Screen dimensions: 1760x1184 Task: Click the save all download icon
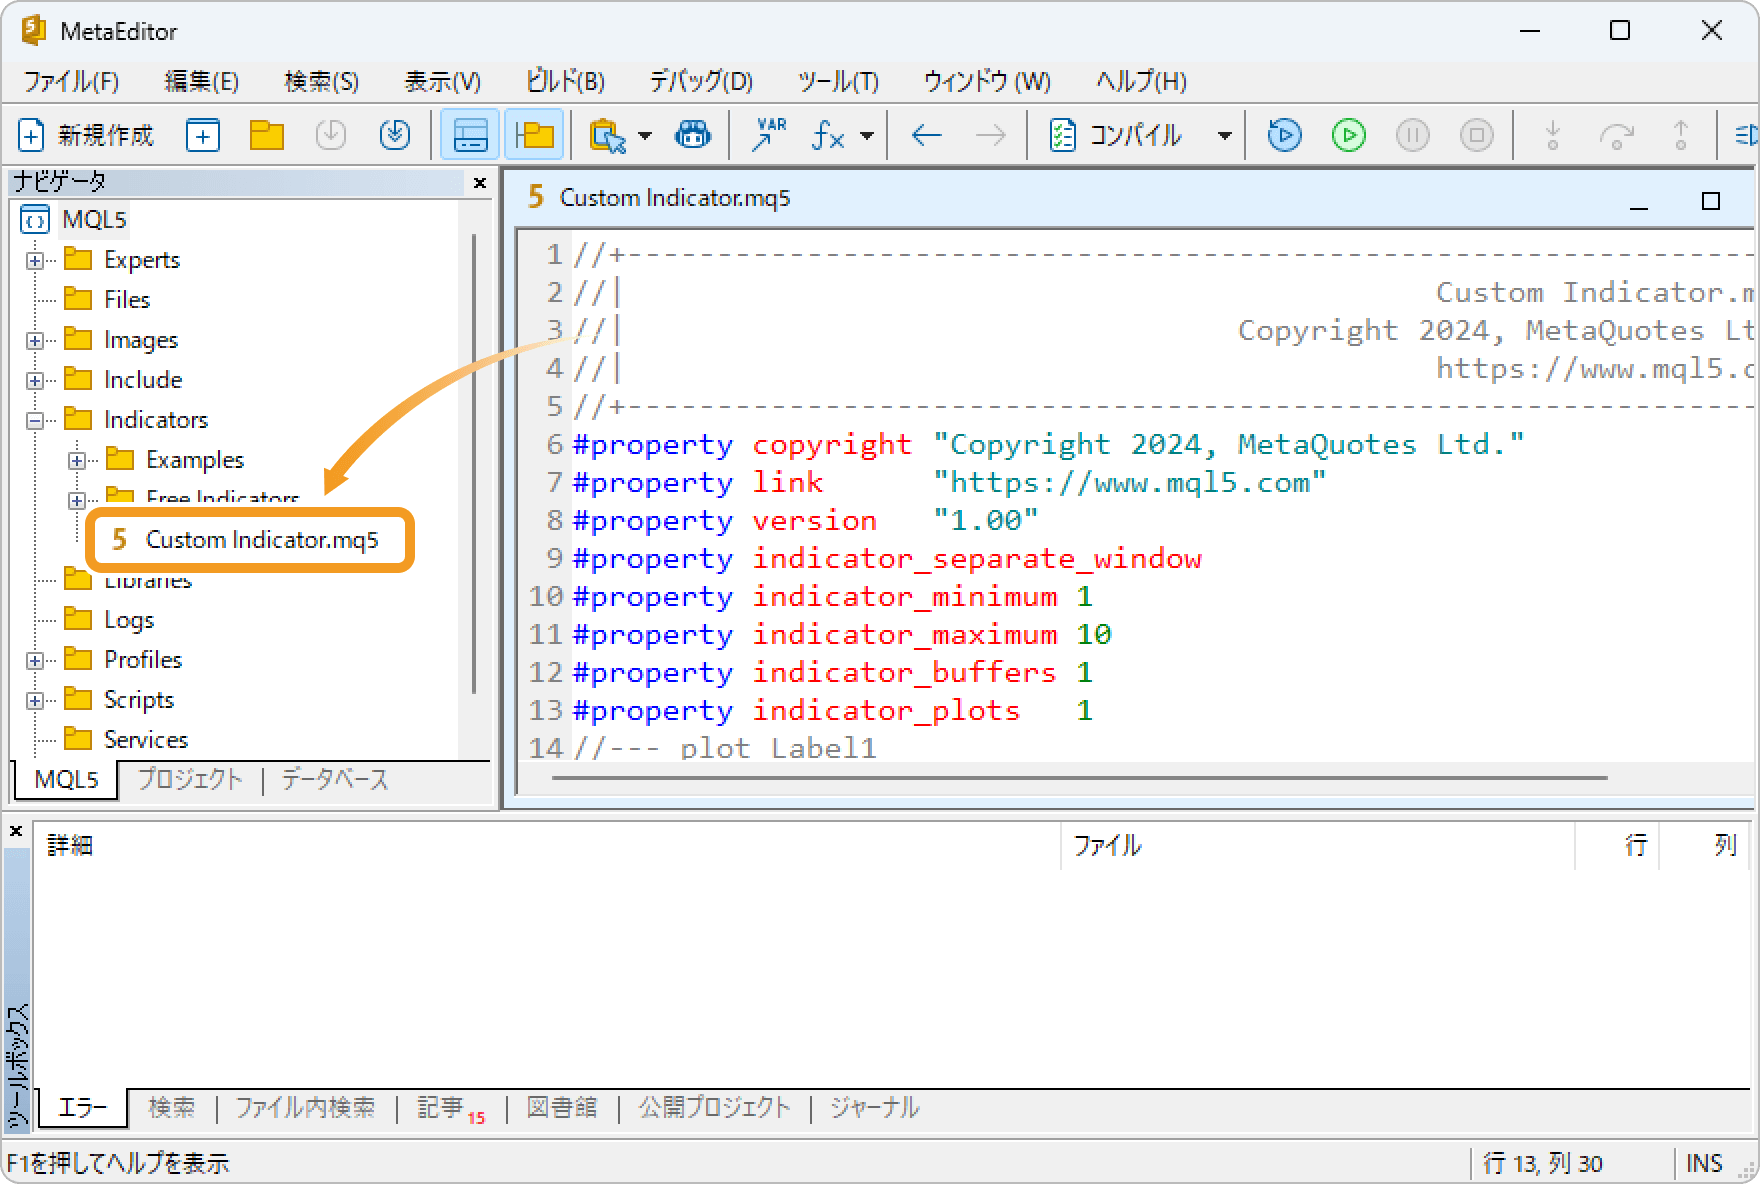point(395,135)
